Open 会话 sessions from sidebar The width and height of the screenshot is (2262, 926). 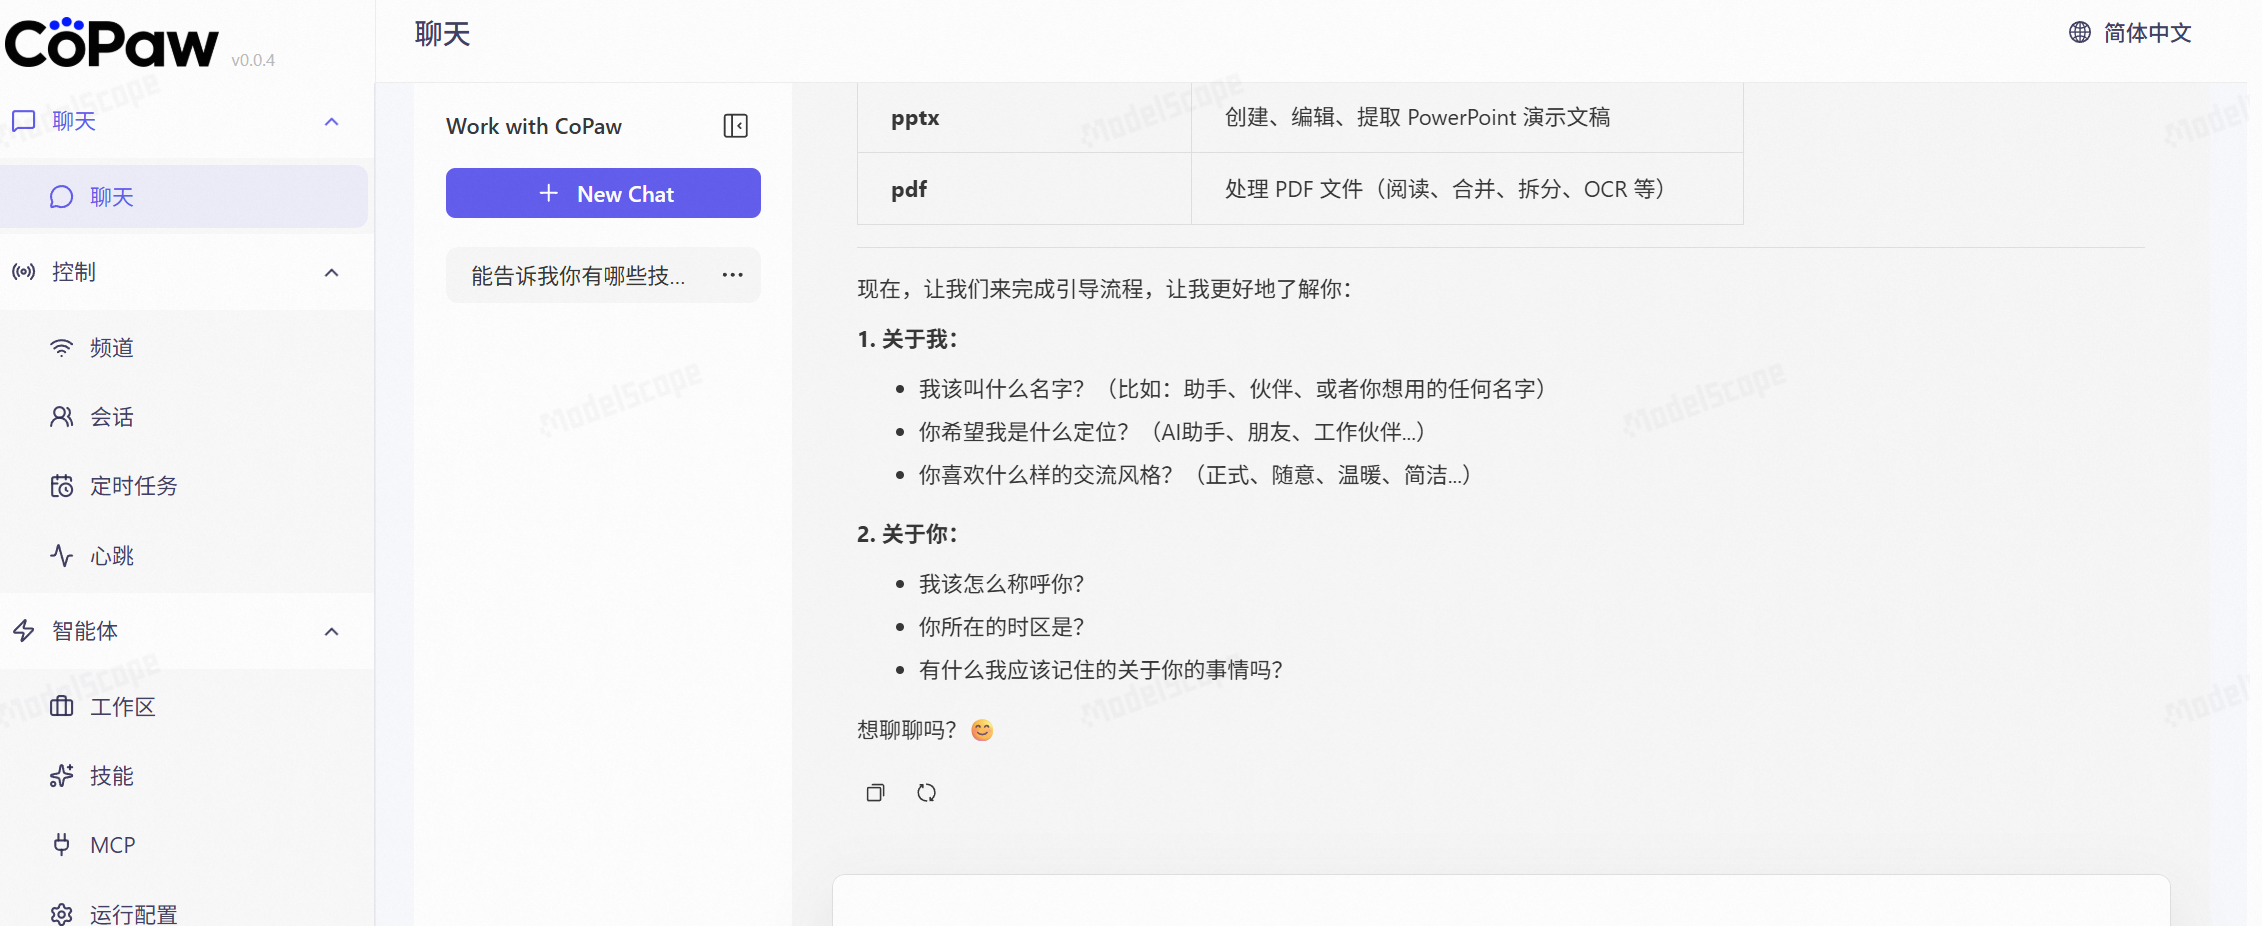(x=62, y=416)
